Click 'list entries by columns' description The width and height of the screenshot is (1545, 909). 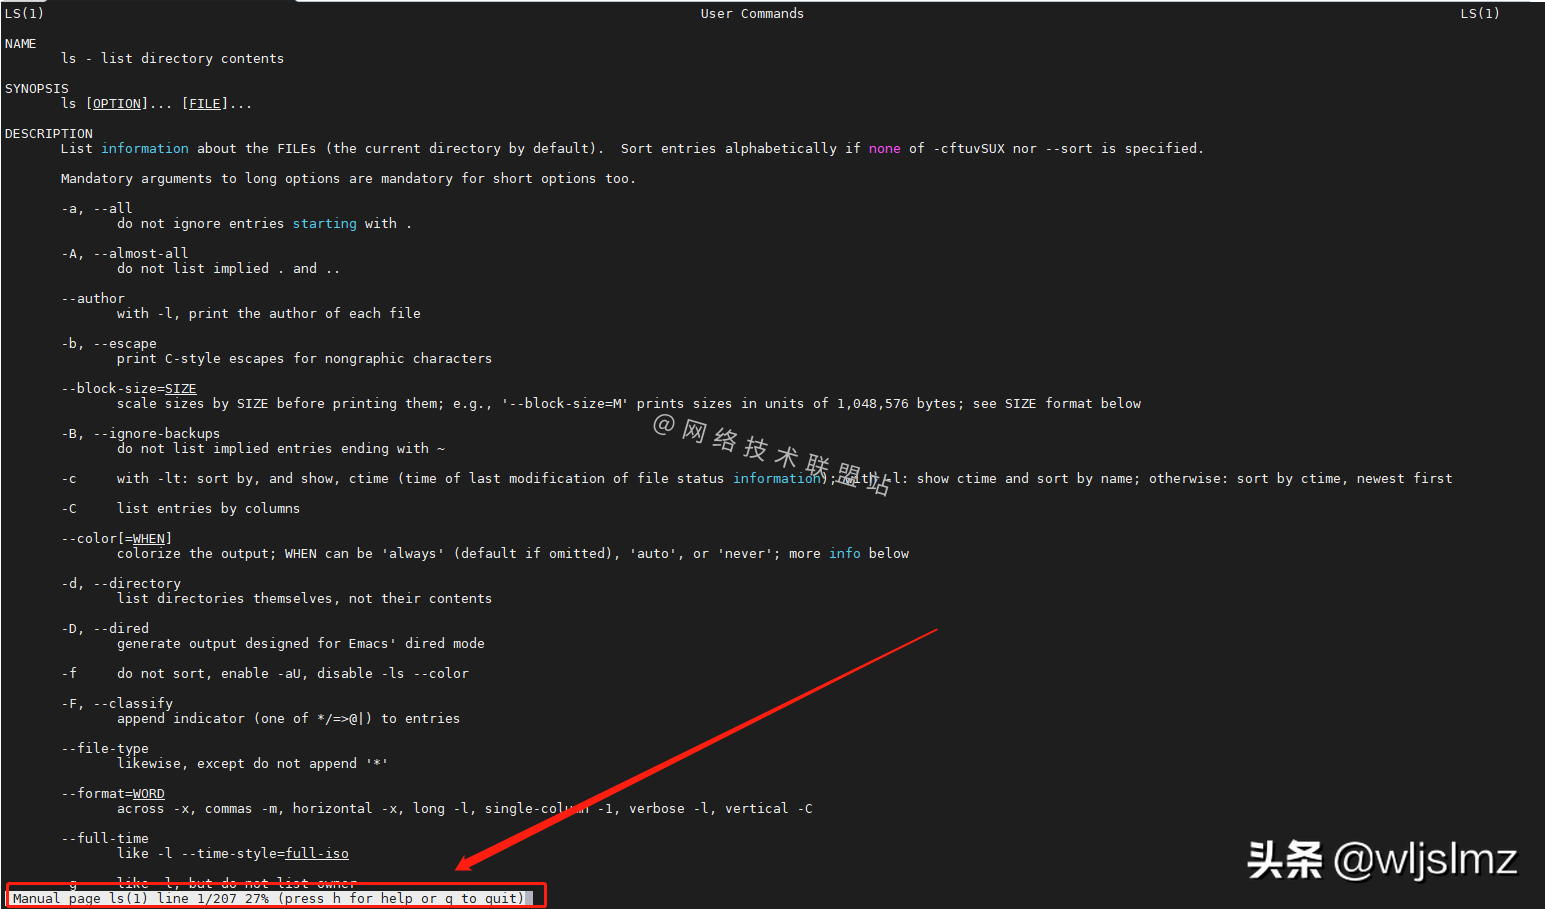tap(208, 508)
